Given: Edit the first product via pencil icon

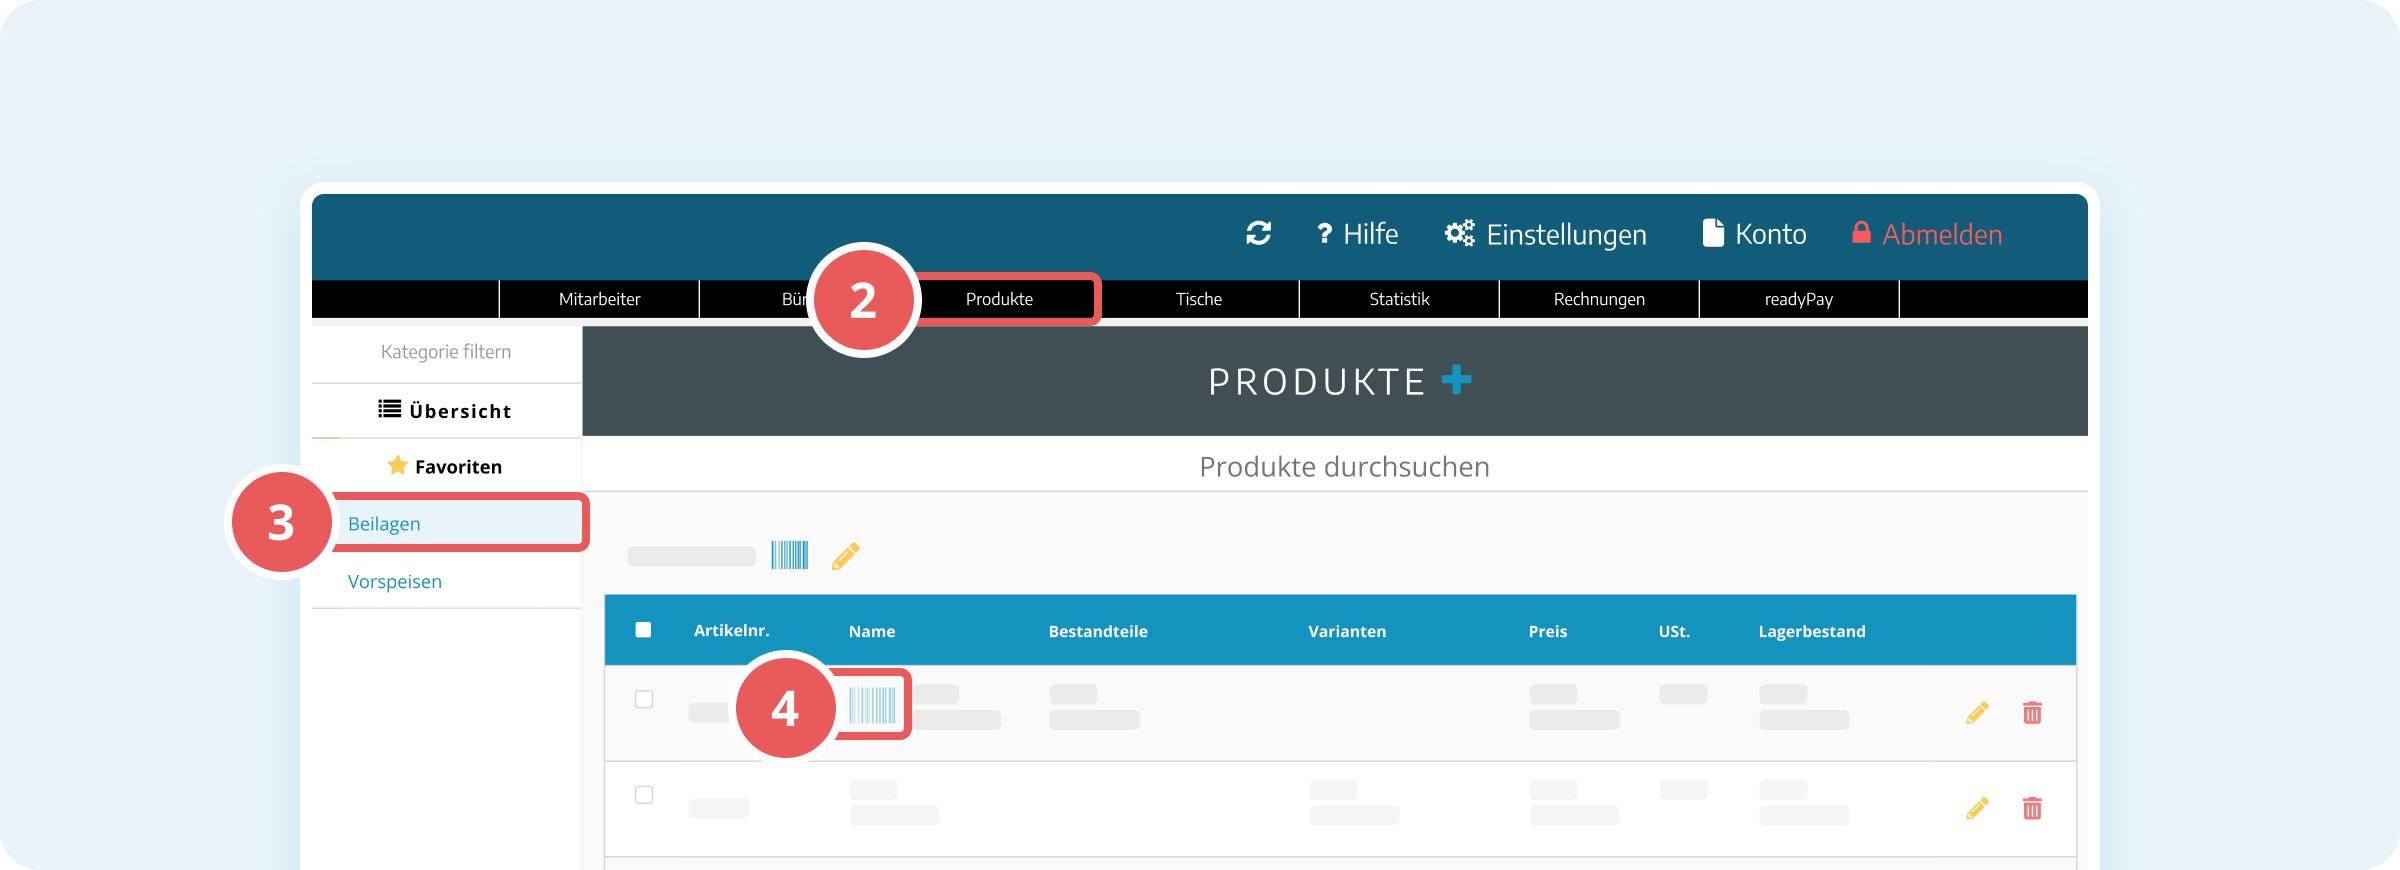Looking at the screenshot, I should click(x=1977, y=713).
